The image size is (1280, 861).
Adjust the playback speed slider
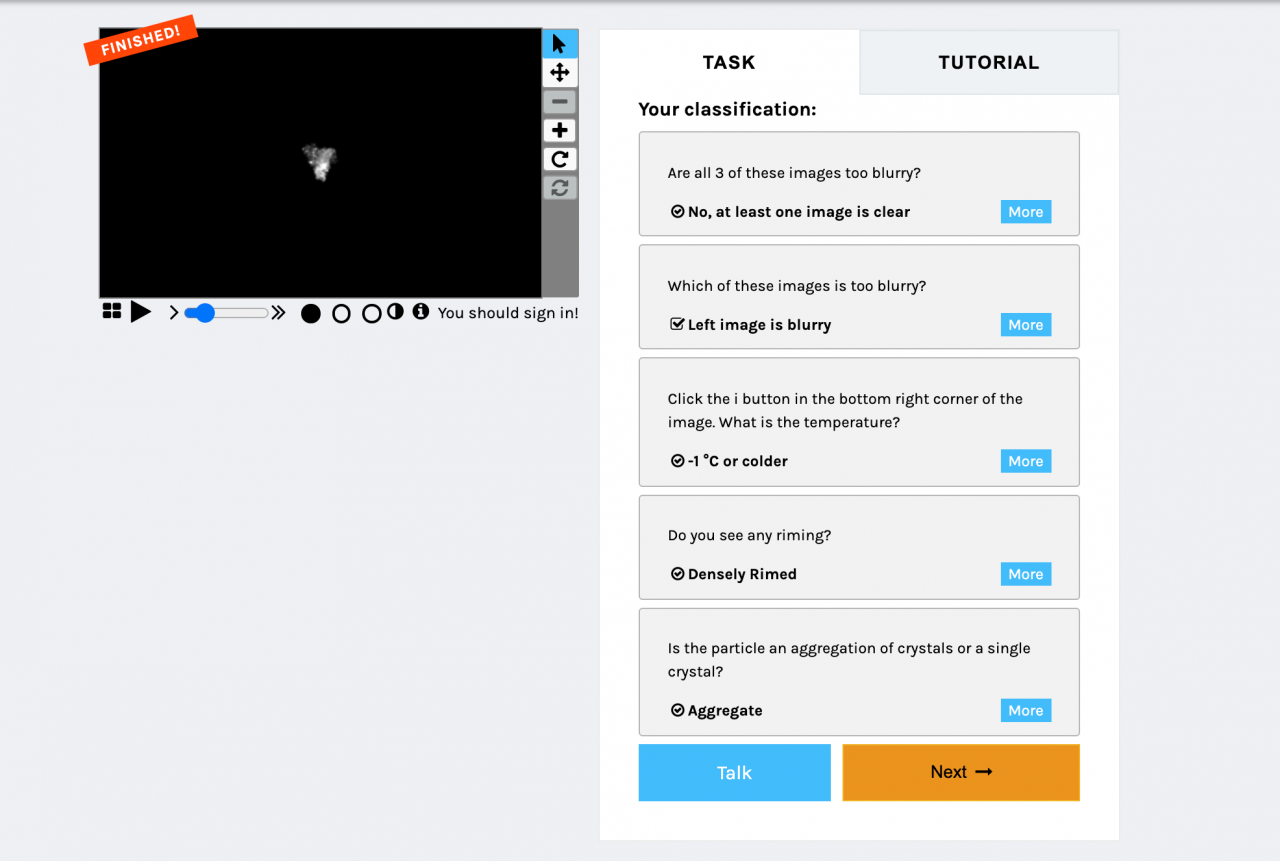226,313
